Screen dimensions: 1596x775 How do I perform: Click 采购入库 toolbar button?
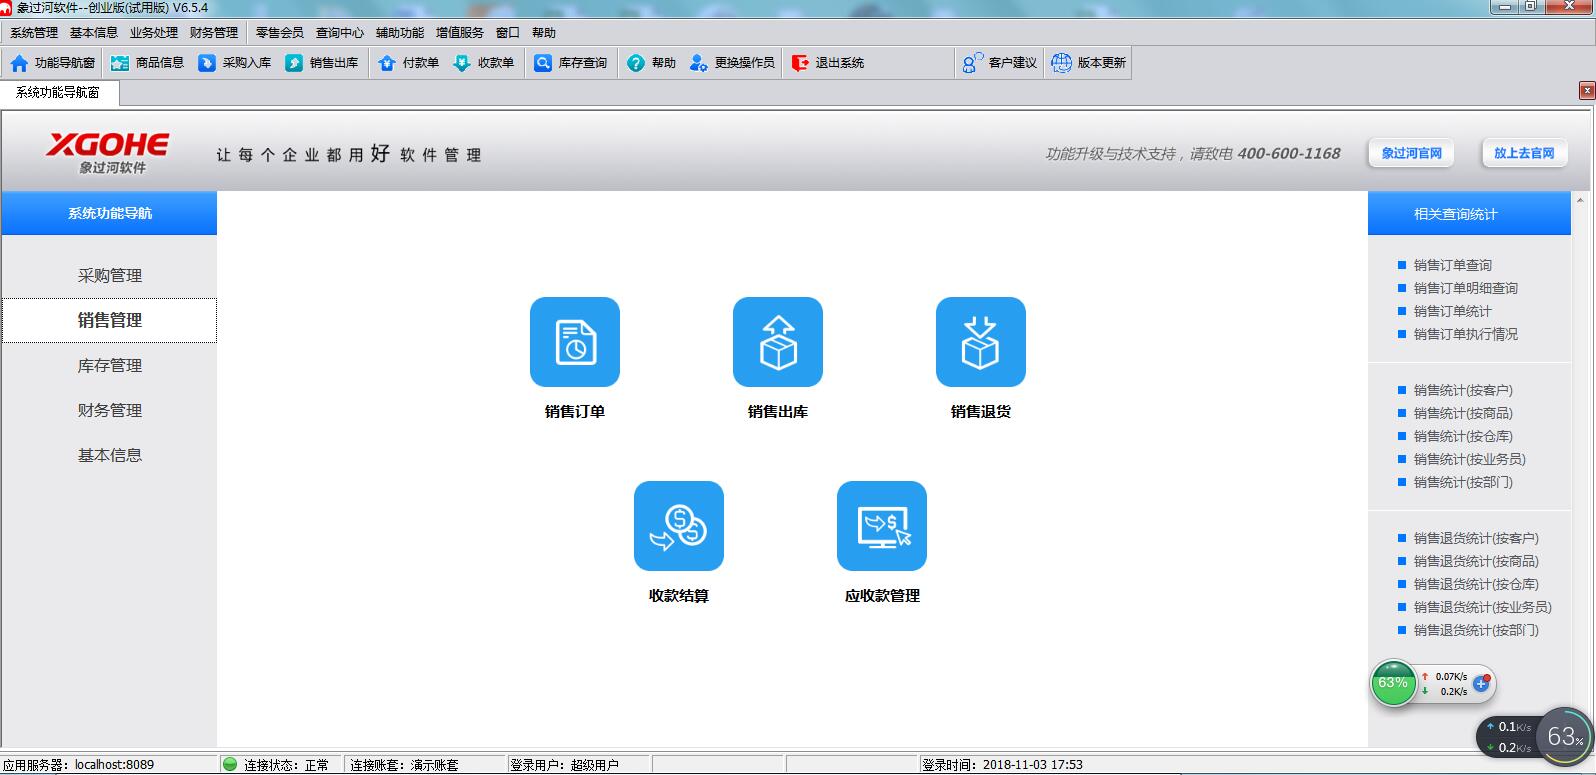coord(234,63)
